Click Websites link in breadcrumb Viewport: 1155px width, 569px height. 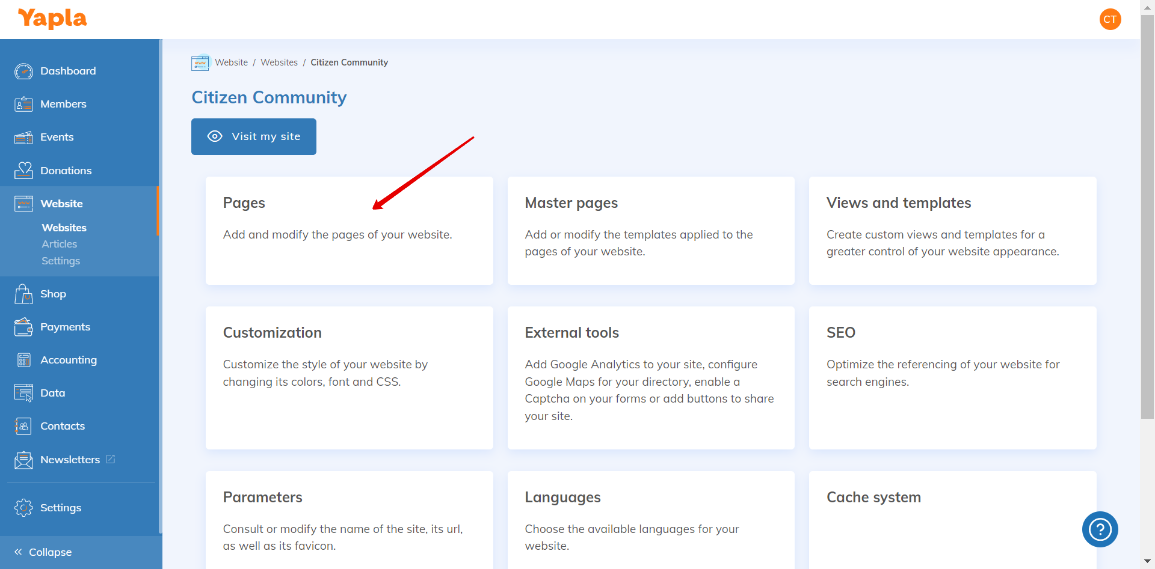click(x=279, y=62)
